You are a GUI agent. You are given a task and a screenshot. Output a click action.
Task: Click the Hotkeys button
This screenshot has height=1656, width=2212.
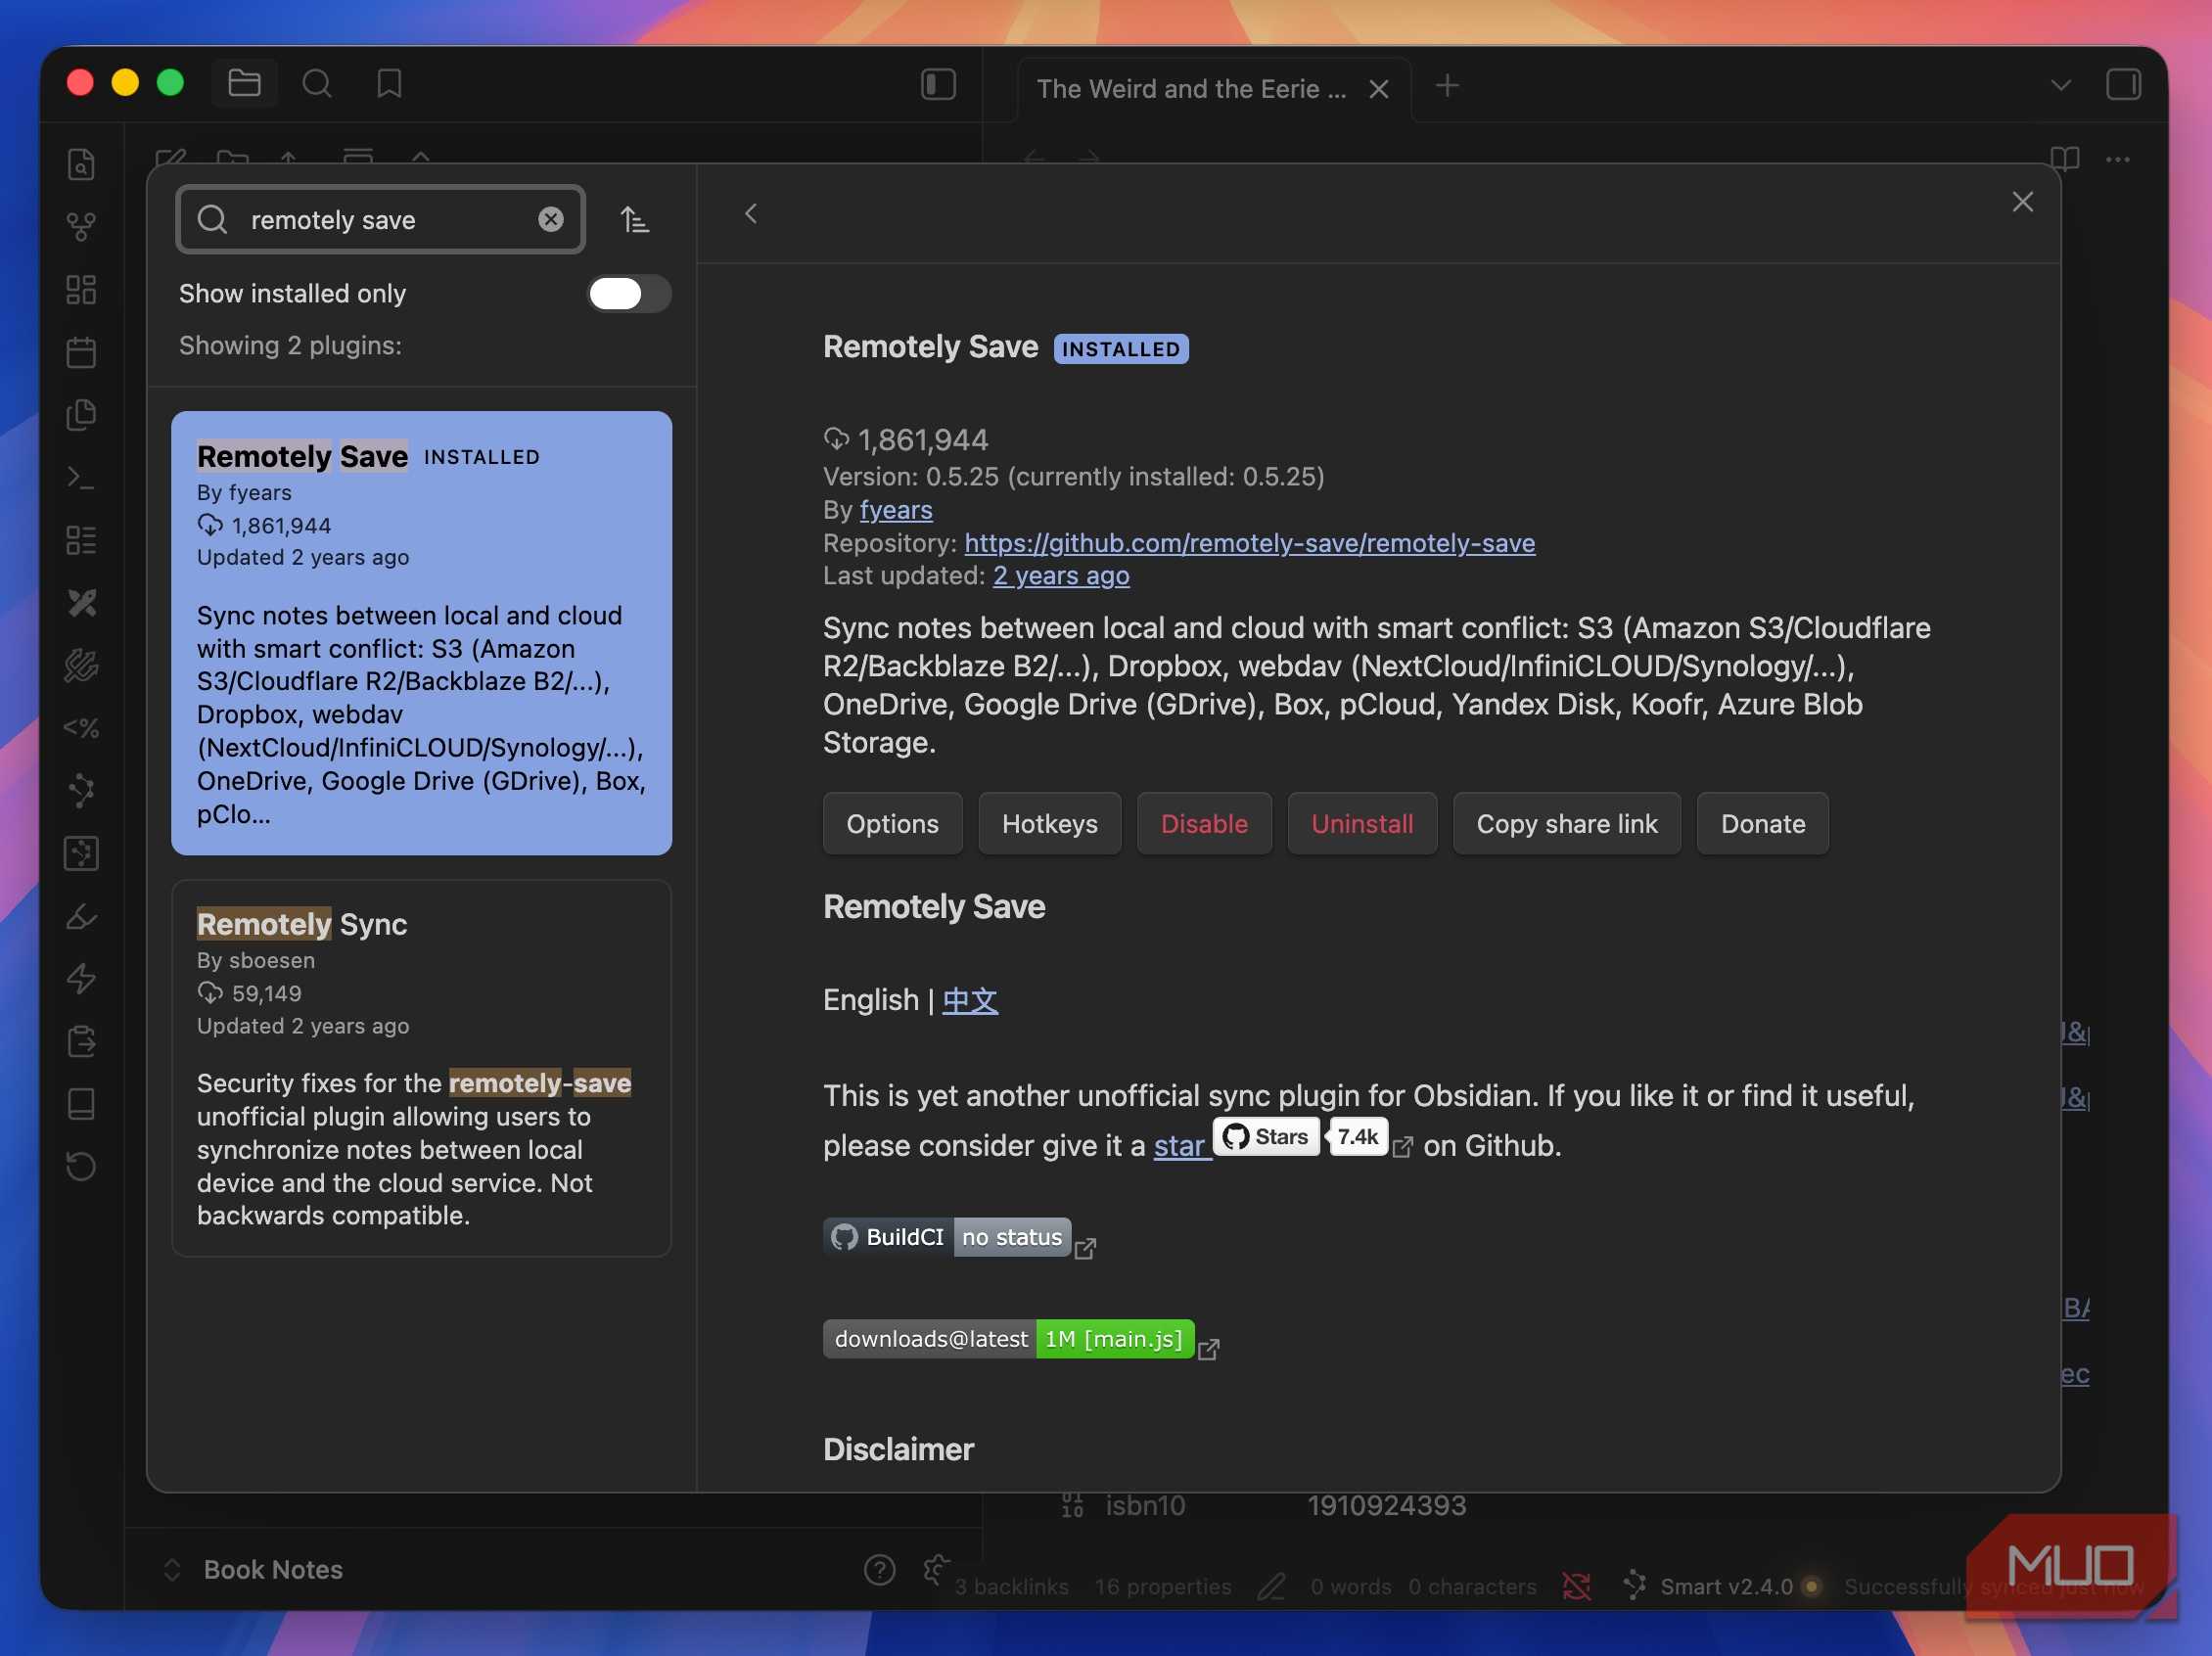[1049, 823]
